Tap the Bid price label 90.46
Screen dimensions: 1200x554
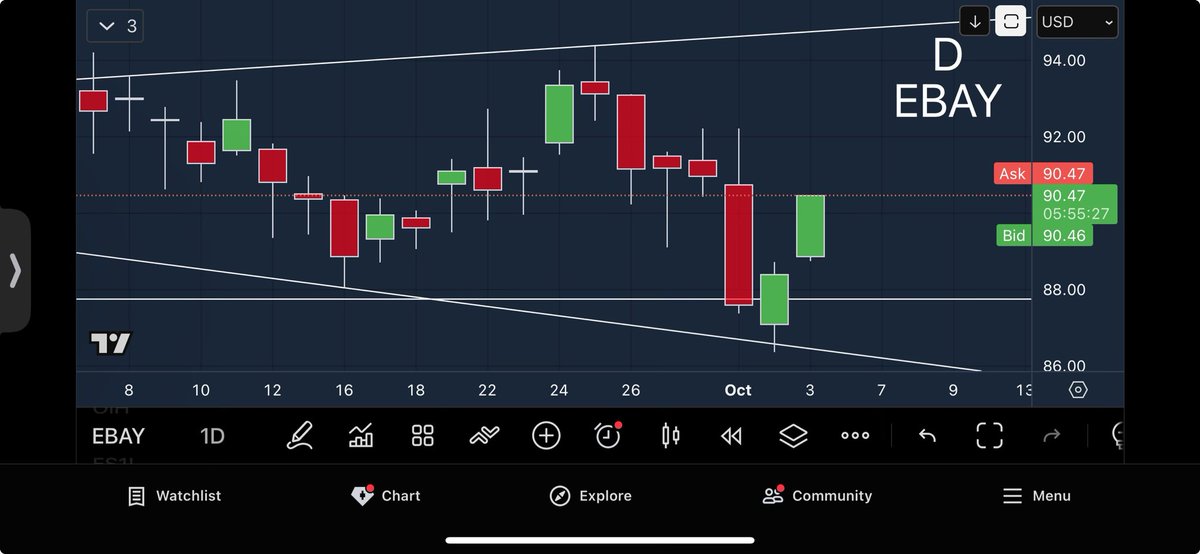click(x=1044, y=236)
